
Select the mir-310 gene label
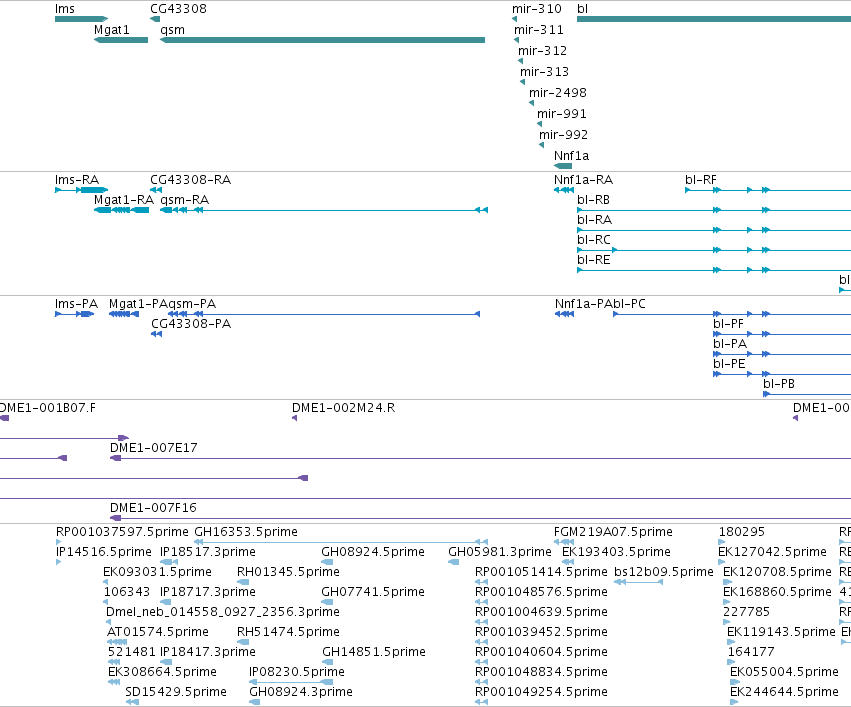tap(537, 9)
